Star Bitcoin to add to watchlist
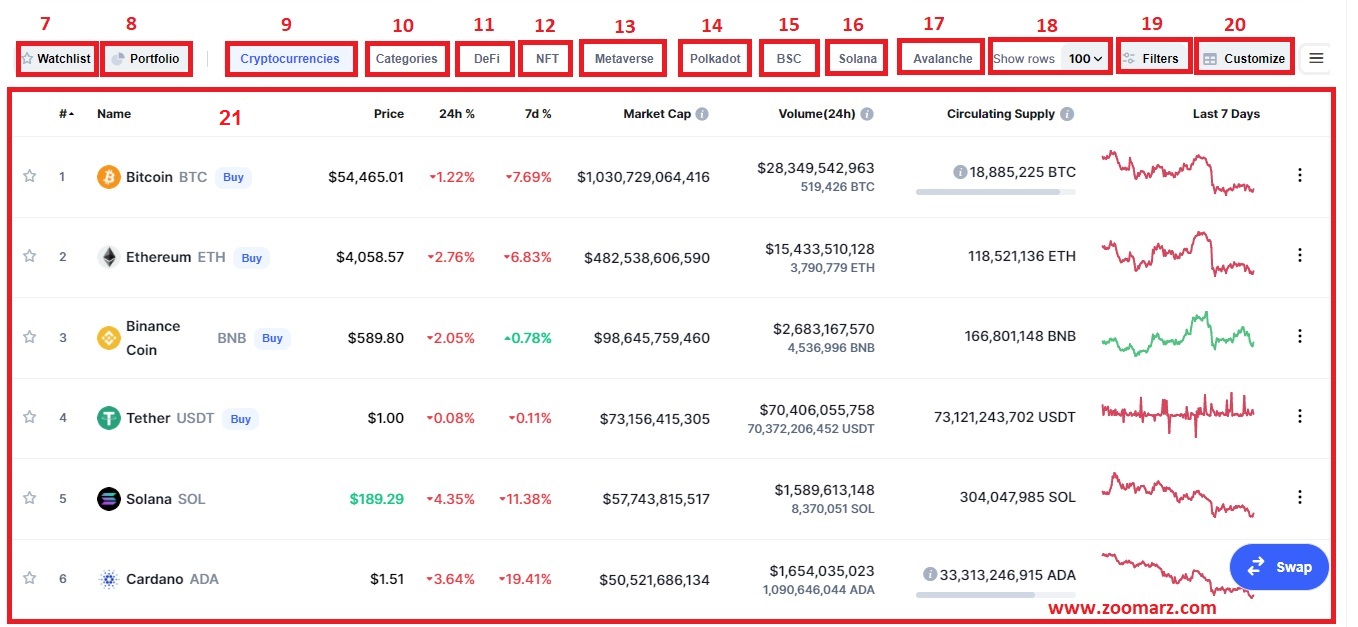Screen dimensions: 1358x627 (29, 176)
